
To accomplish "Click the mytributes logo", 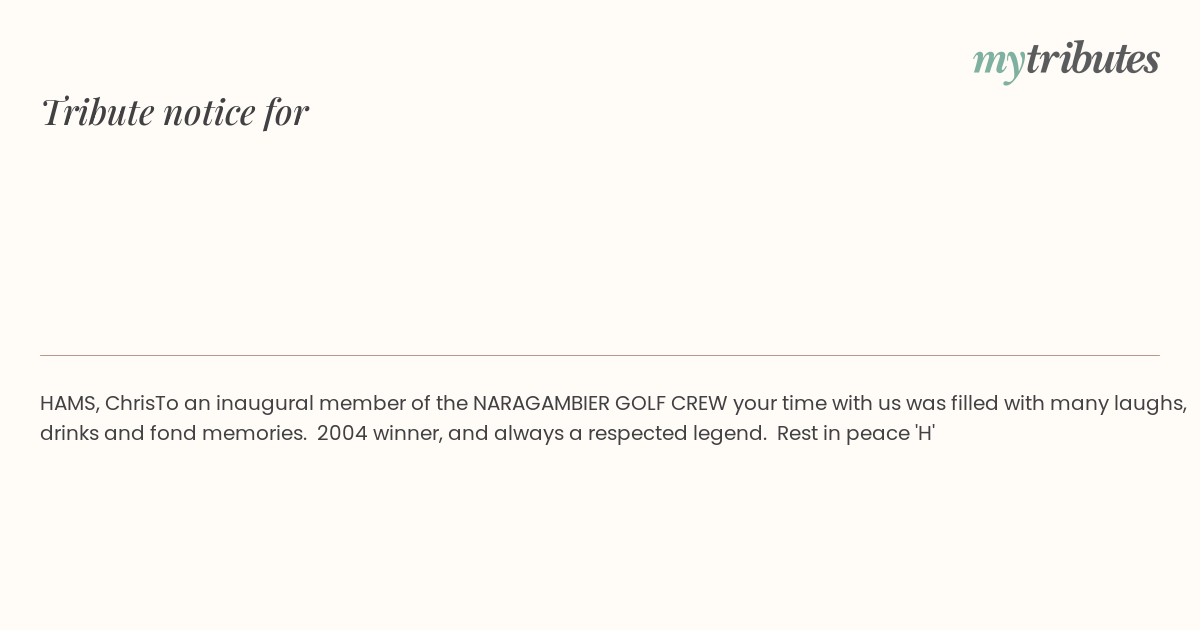I will point(1066,61).
